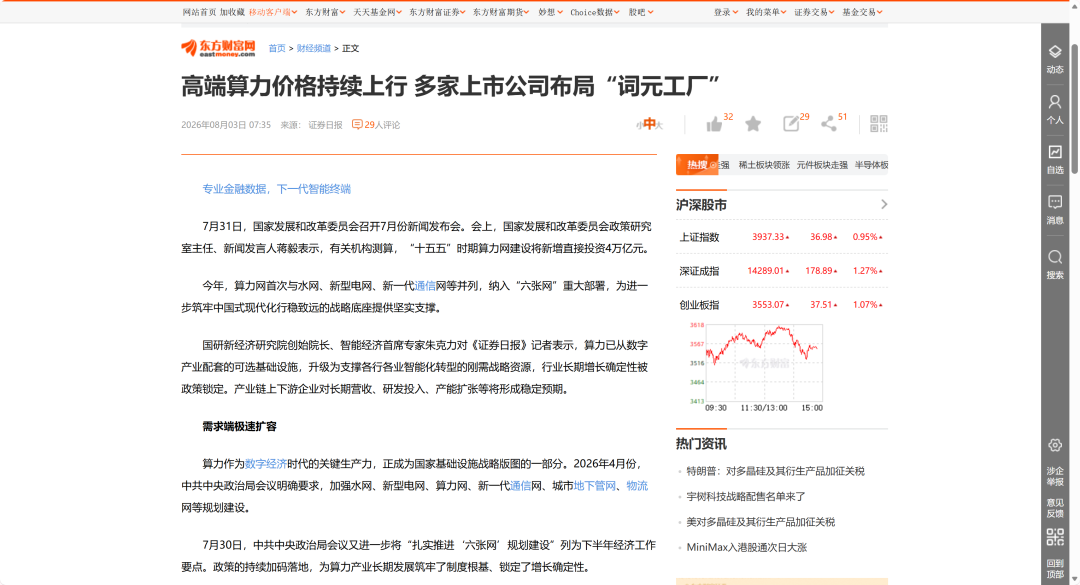Viewport: 1080px width, 585px height.
Task: Click the thumbs-up like icon
Action: coord(714,124)
